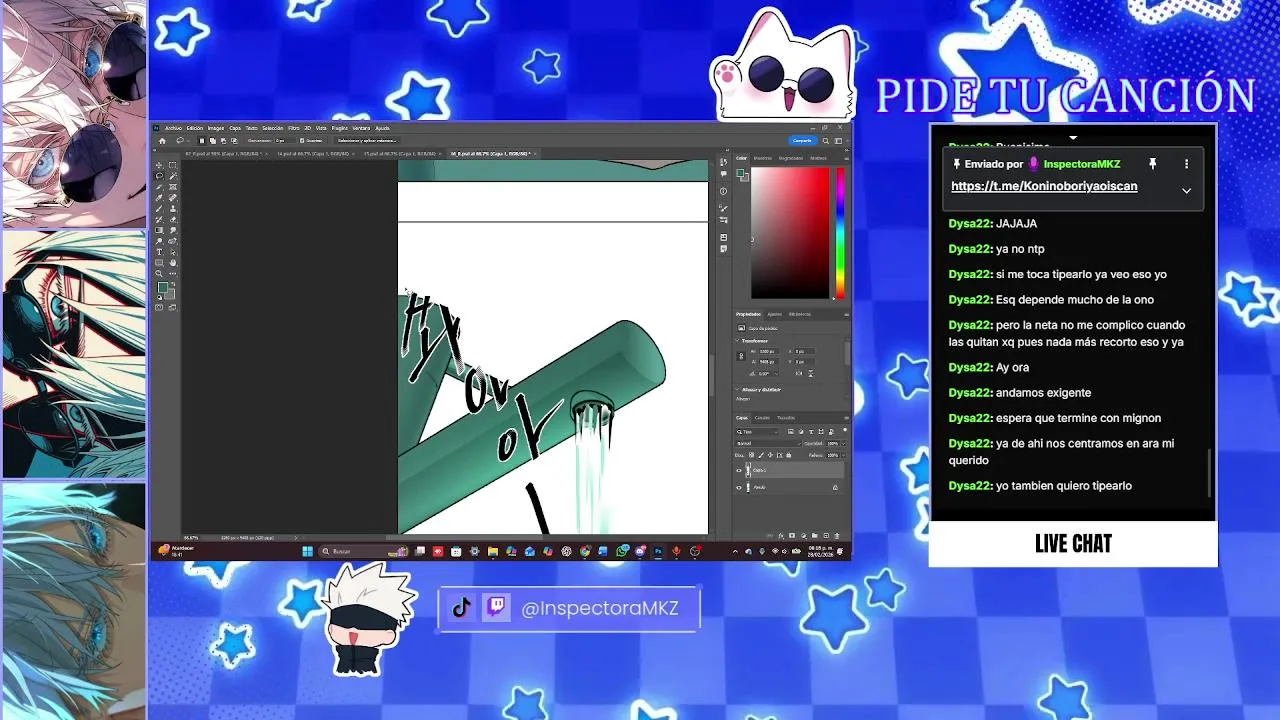Click the Twitch logo icon
This screenshot has width=1280, height=720.
tap(496, 608)
